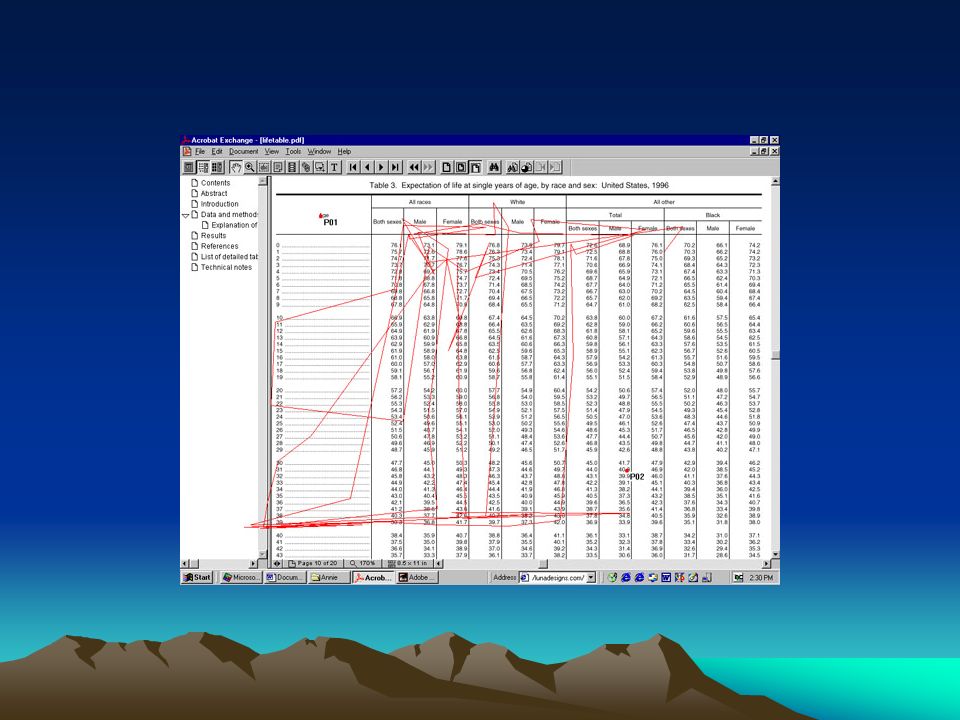Image resolution: width=960 pixels, height=720 pixels.
Task: Go to Next Page
Action: (381, 167)
